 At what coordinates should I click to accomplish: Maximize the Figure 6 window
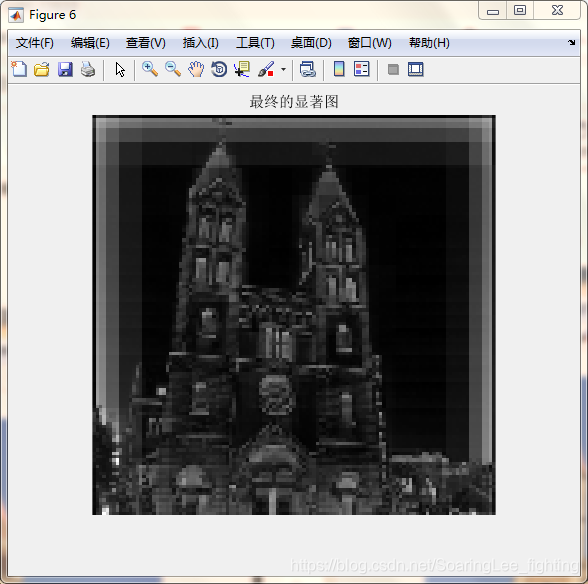[x=520, y=11]
